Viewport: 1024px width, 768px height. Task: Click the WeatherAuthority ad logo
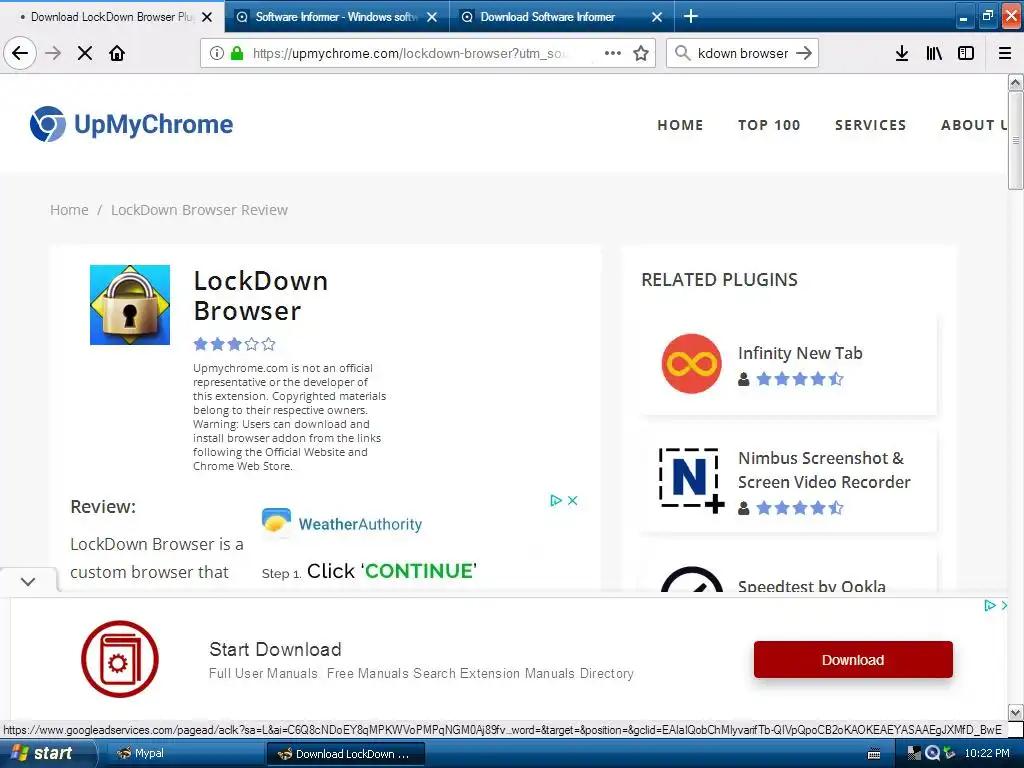342,524
